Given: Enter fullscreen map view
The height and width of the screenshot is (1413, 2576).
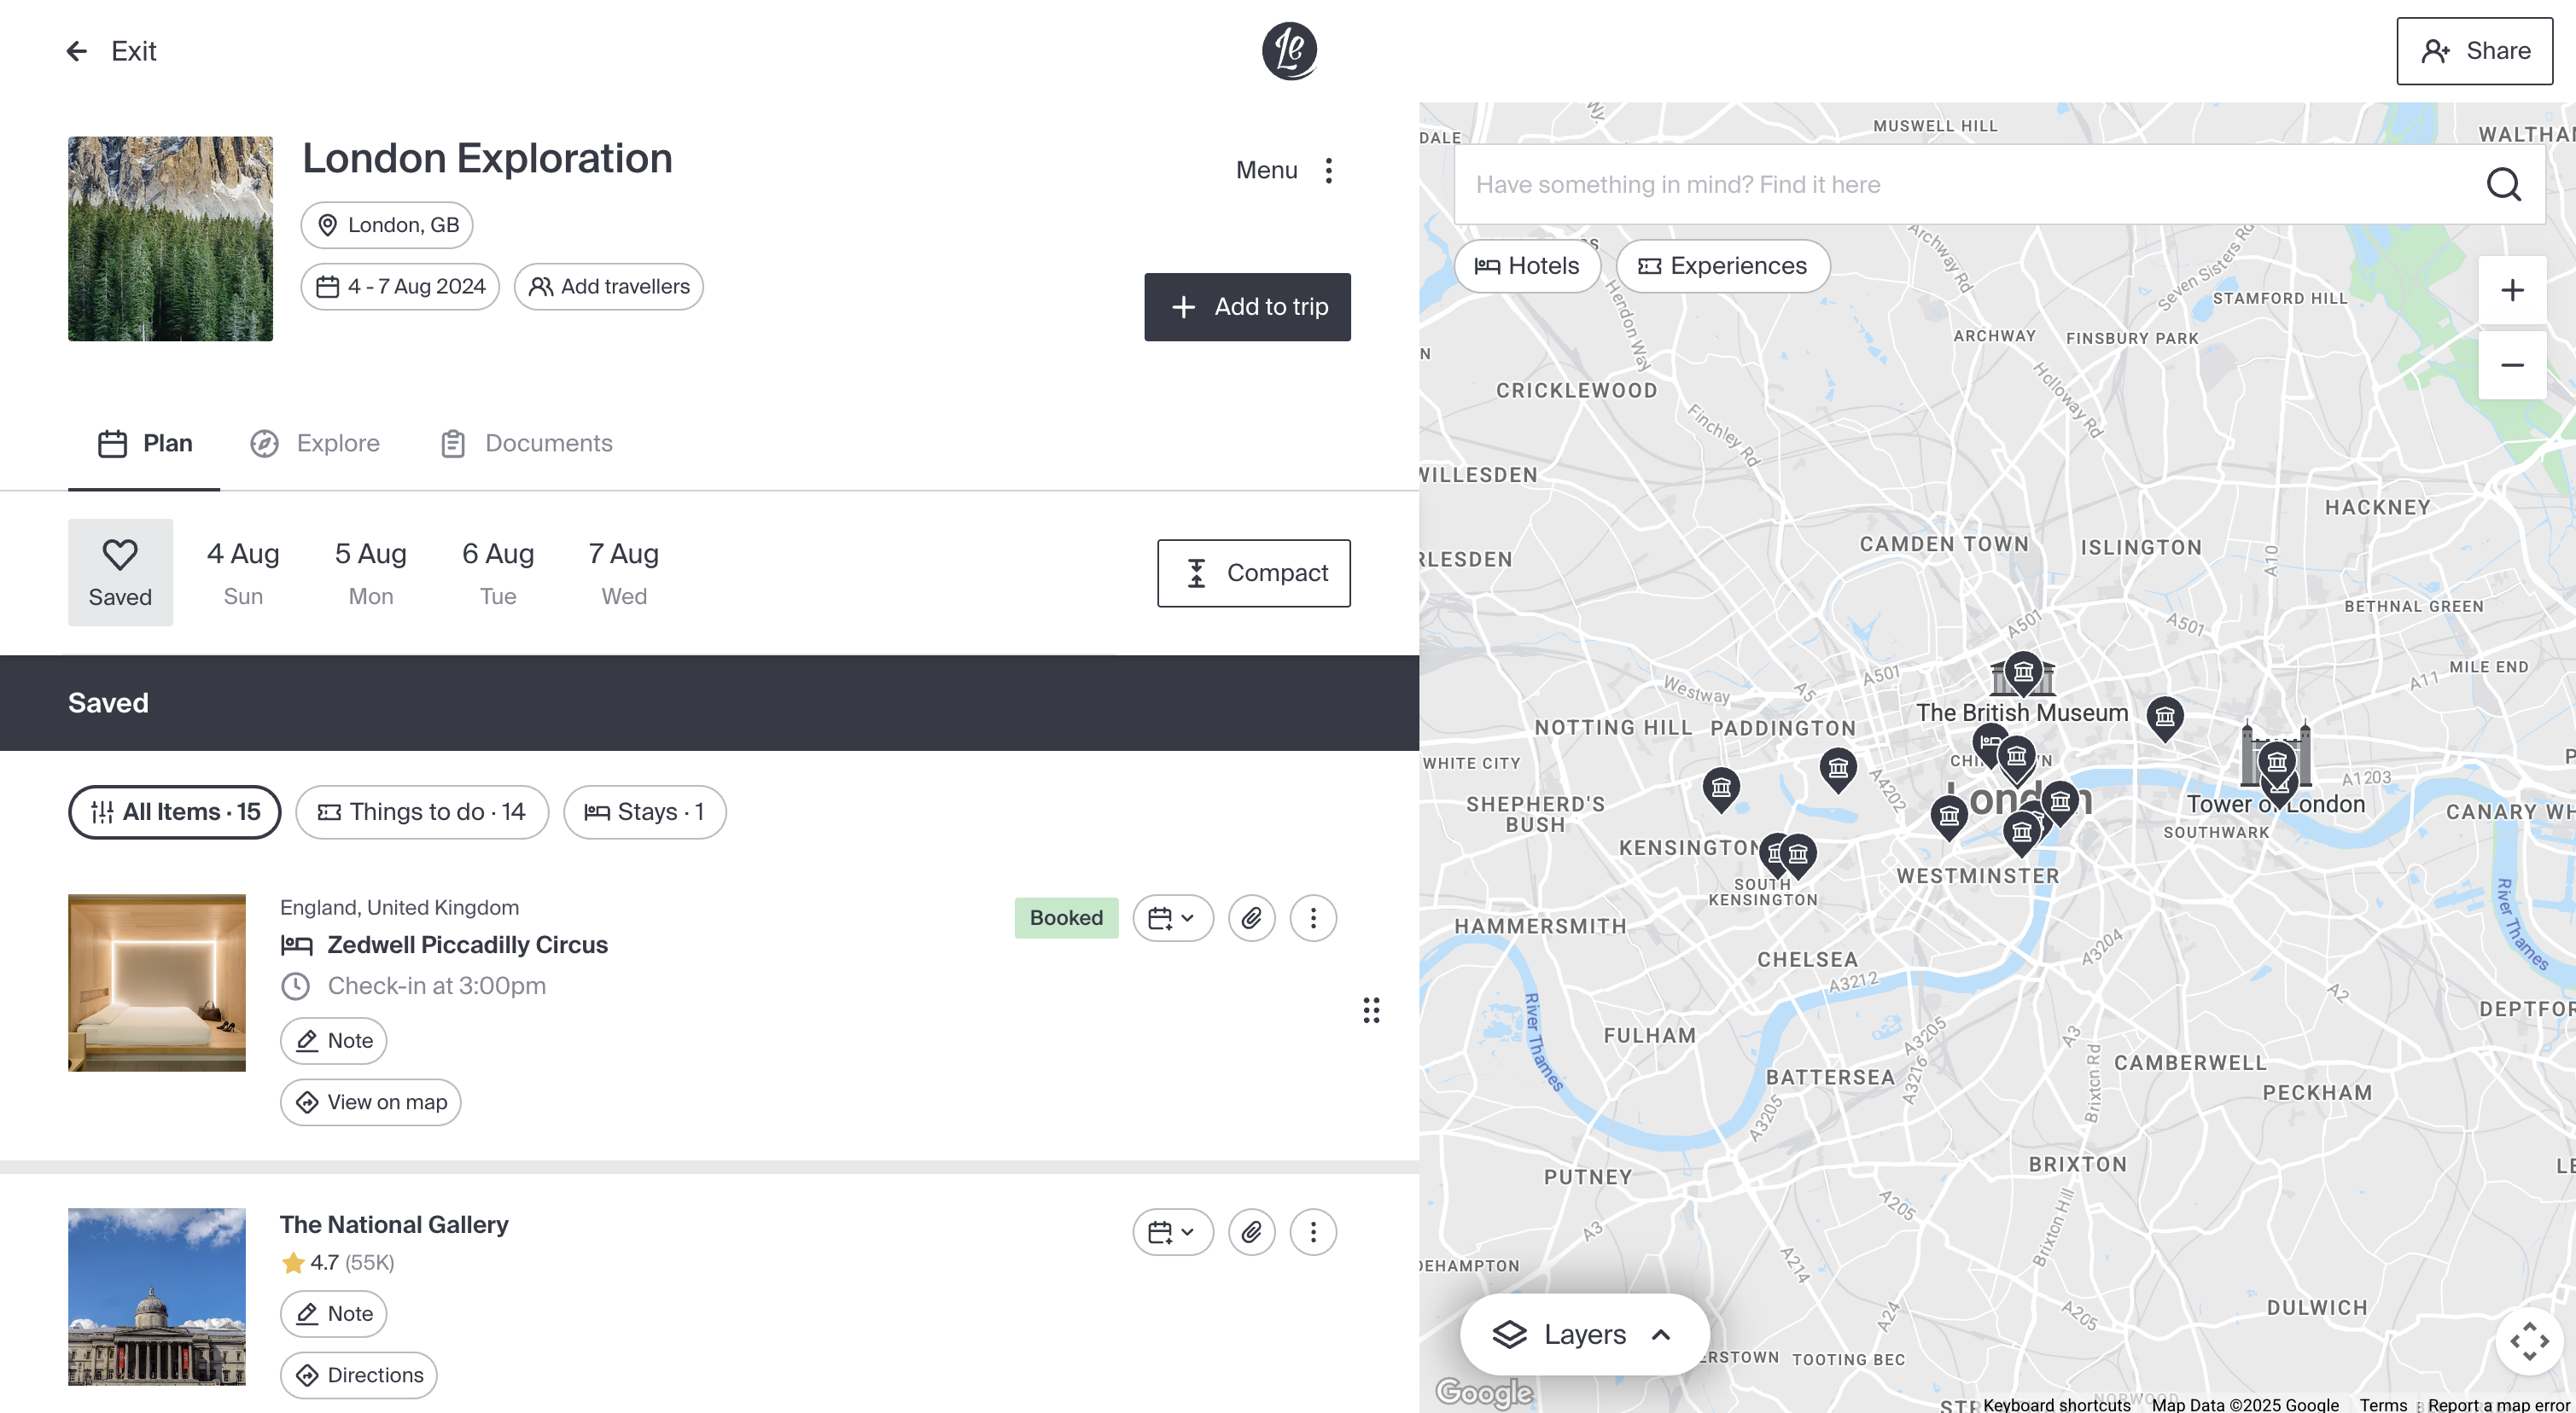Looking at the screenshot, I should coord(2530,1341).
